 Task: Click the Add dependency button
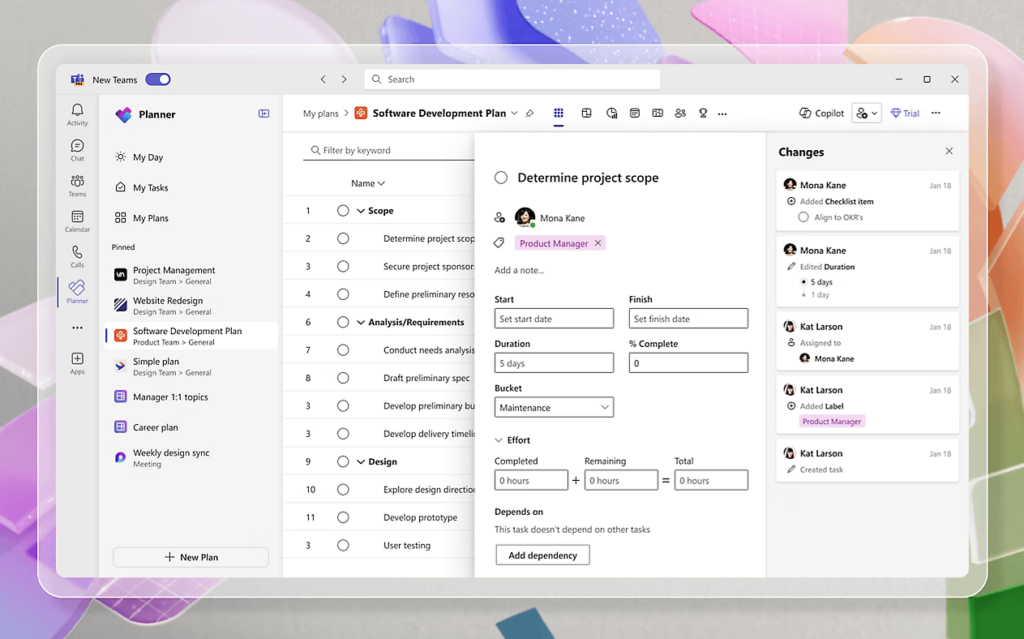[x=543, y=555]
